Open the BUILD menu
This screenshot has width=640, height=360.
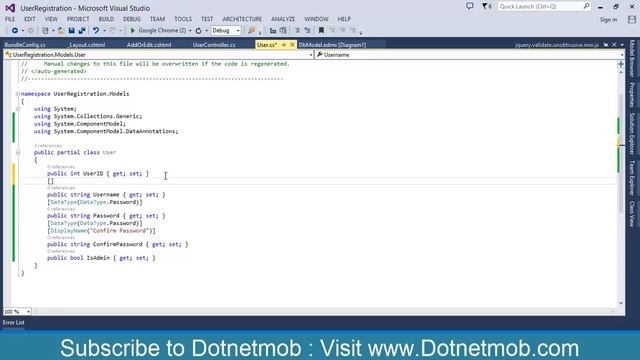(106, 19)
